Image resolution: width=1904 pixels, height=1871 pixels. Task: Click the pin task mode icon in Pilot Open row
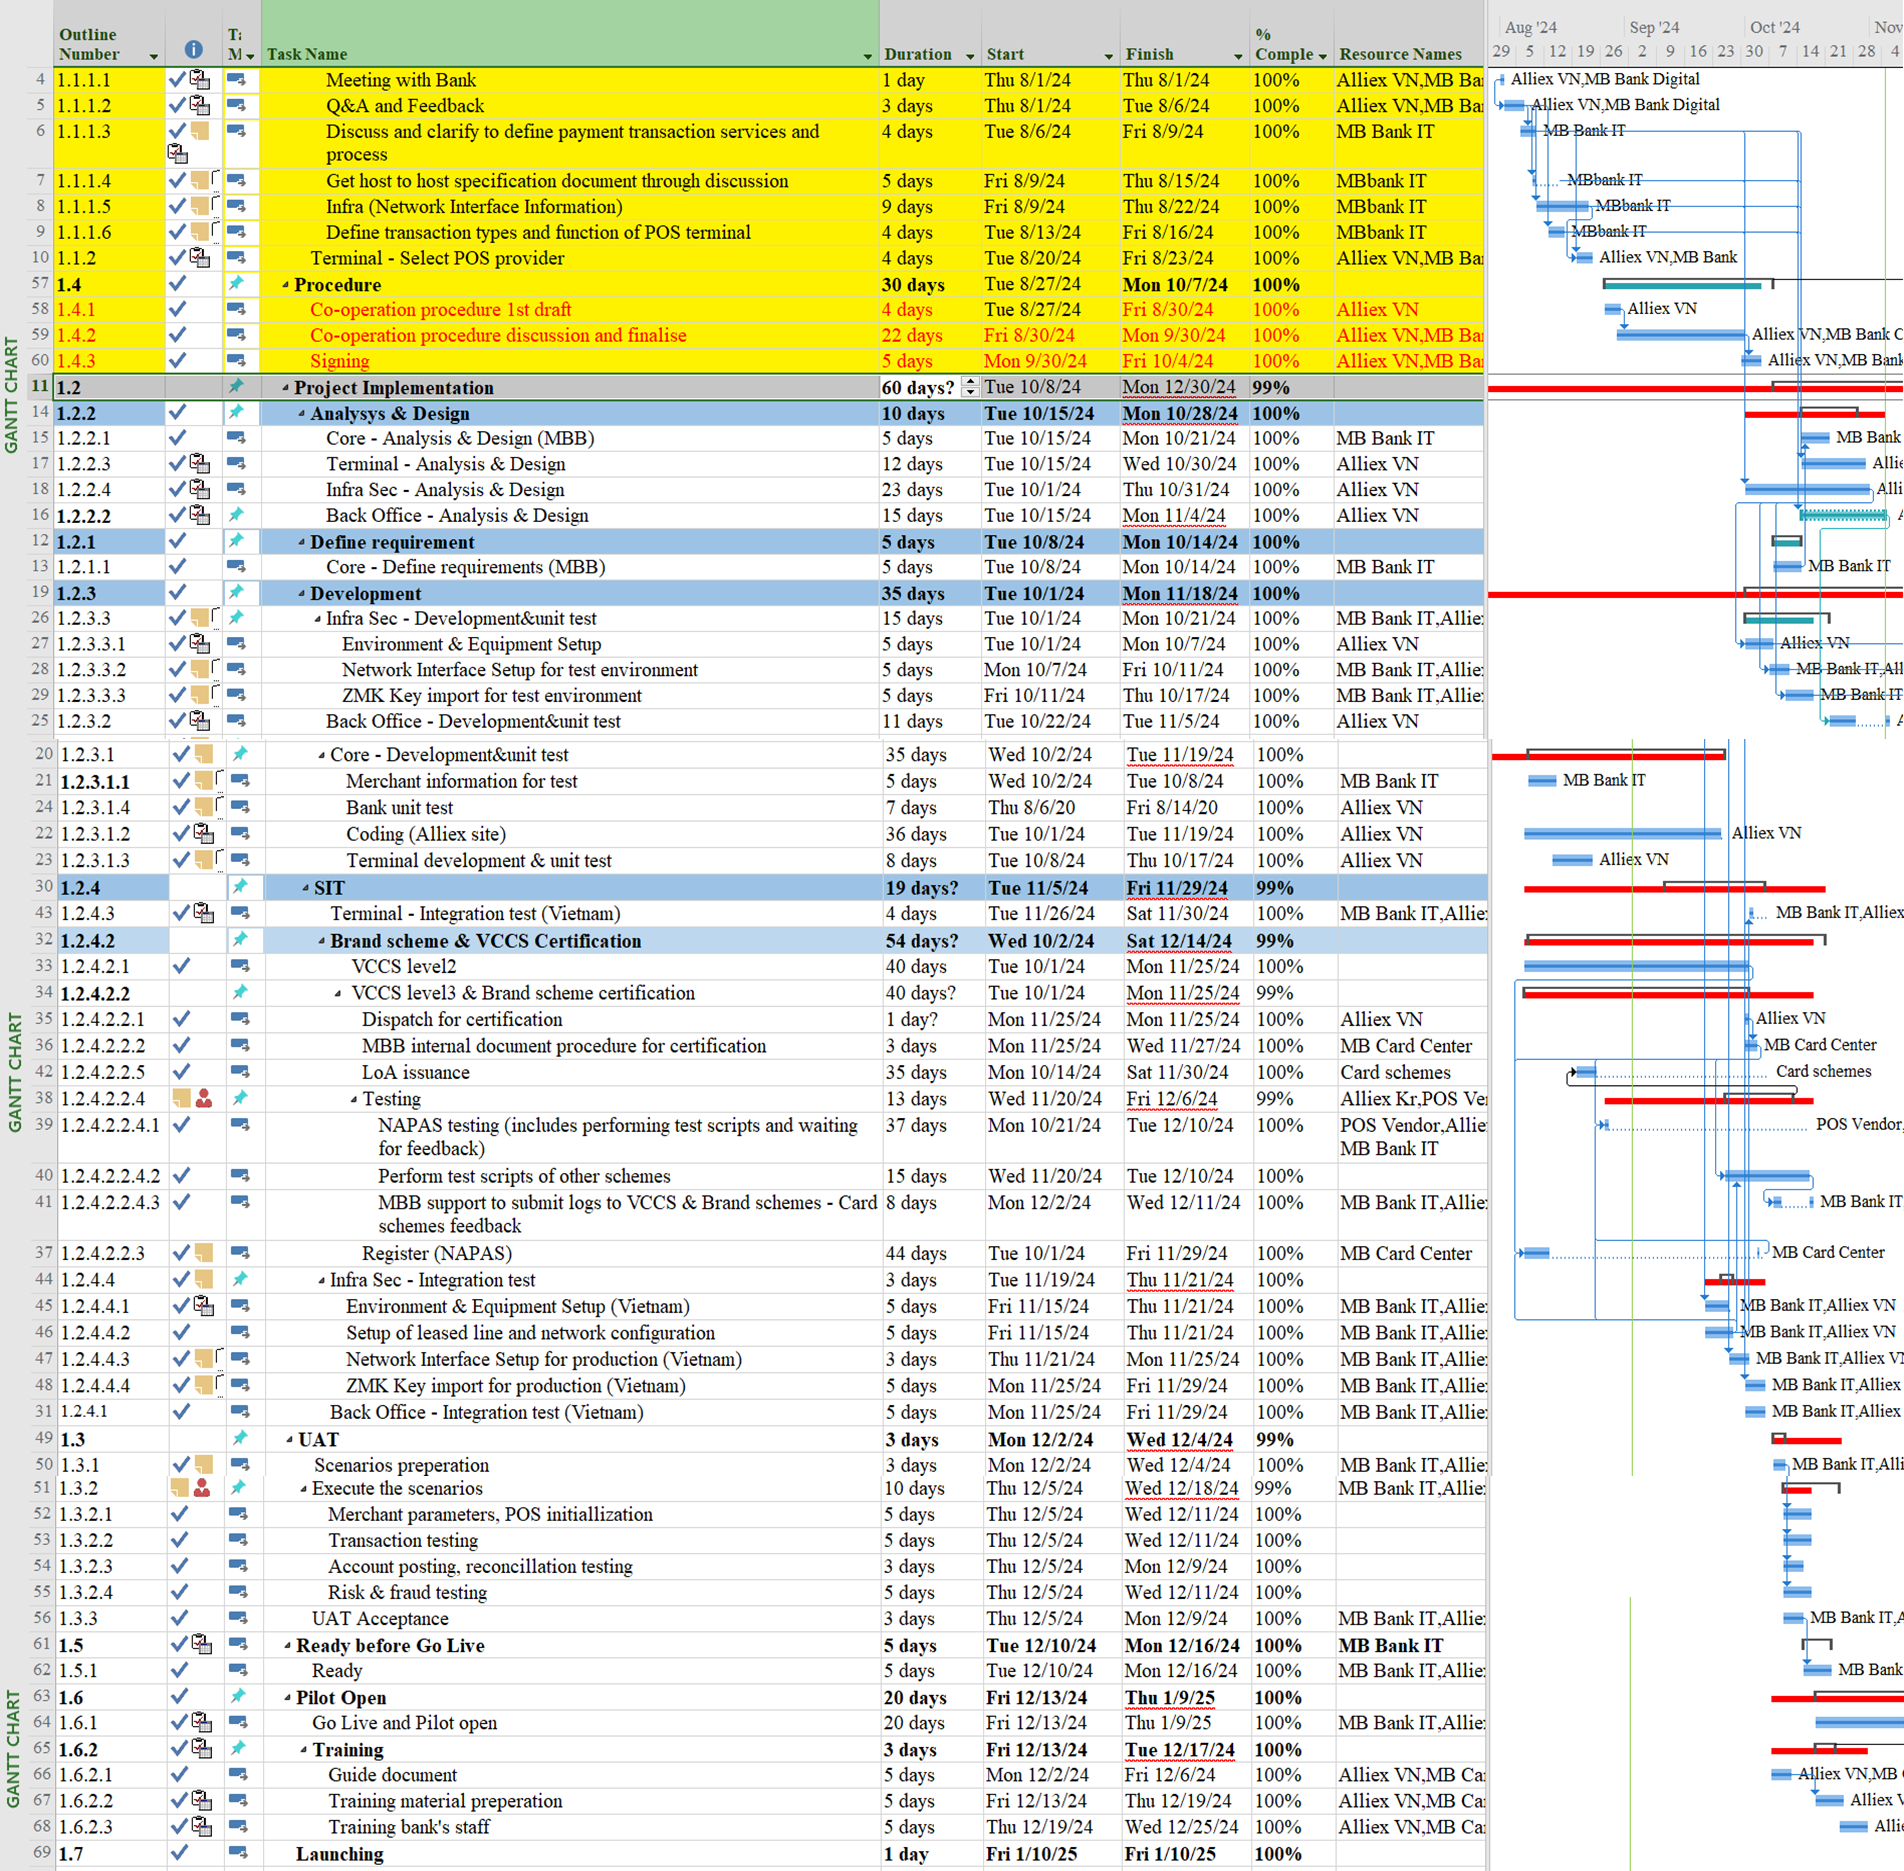[238, 1697]
